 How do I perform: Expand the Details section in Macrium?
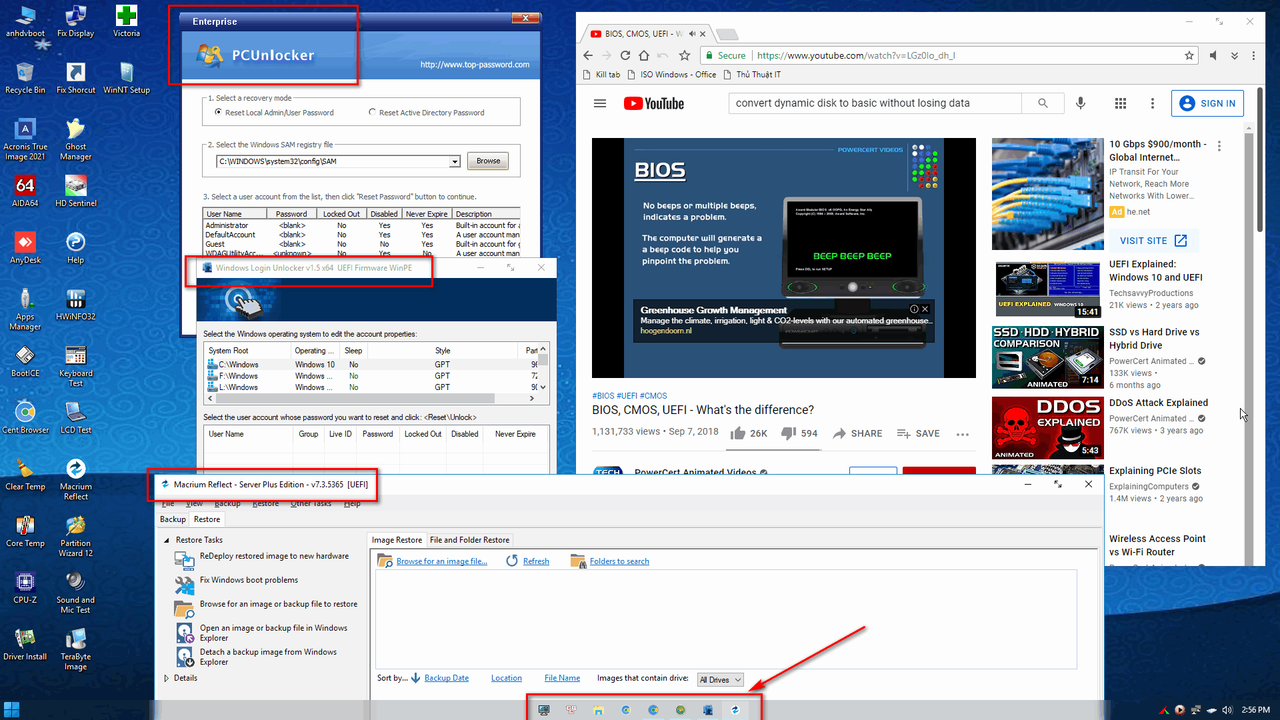coord(166,678)
